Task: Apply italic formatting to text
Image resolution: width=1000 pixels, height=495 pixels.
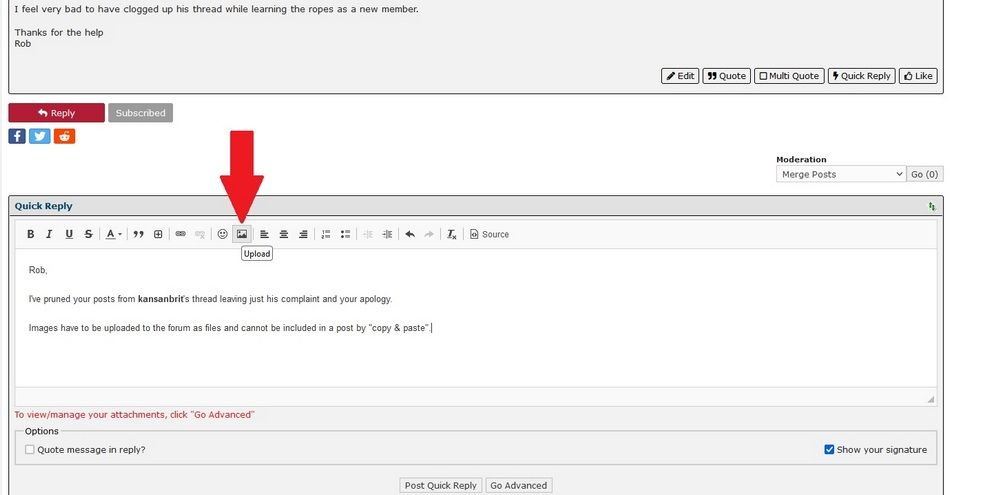Action: (x=49, y=234)
